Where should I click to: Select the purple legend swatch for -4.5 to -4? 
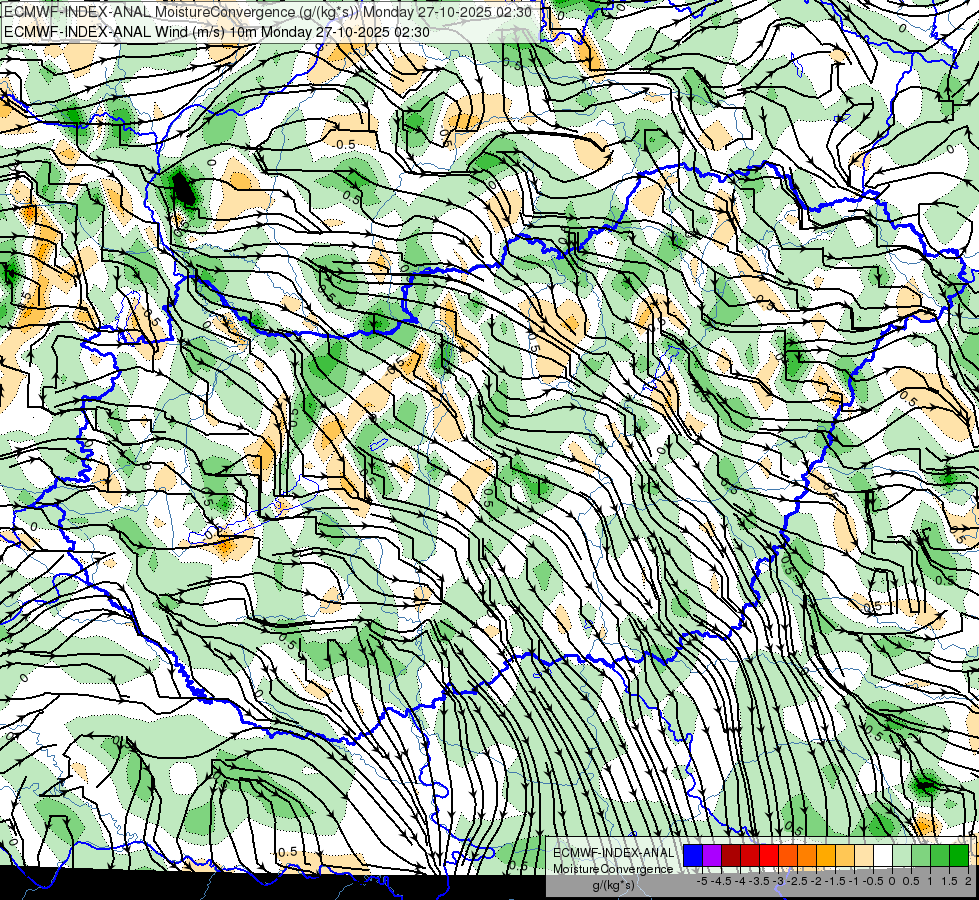(x=712, y=856)
